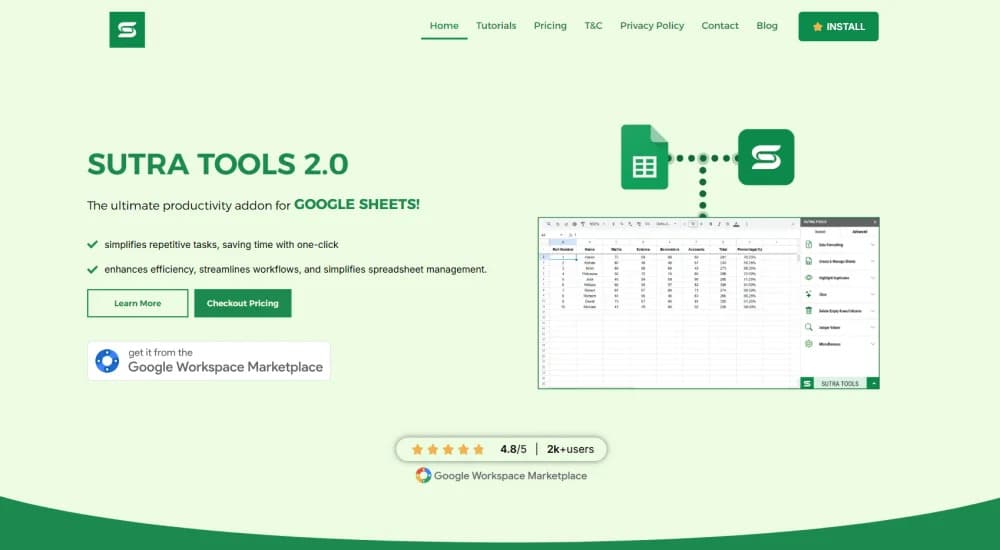
Task: Click the 4.8/5 star rating pill
Action: [x=501, y=449]
